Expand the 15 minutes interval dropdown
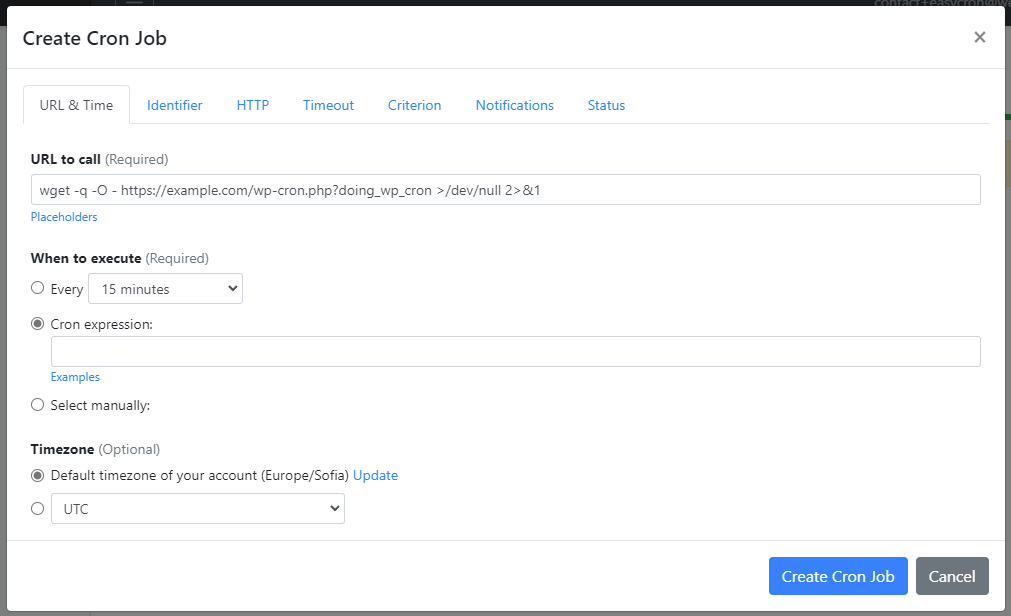 click(x=165, y=288)
